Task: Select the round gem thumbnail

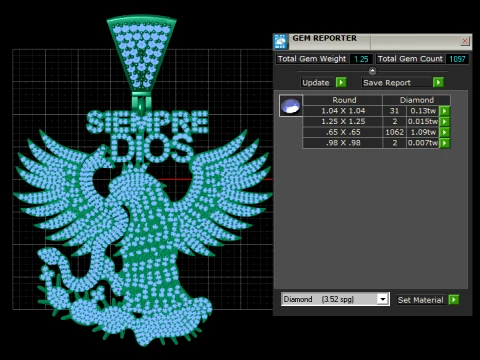Action: click(291, 106)
